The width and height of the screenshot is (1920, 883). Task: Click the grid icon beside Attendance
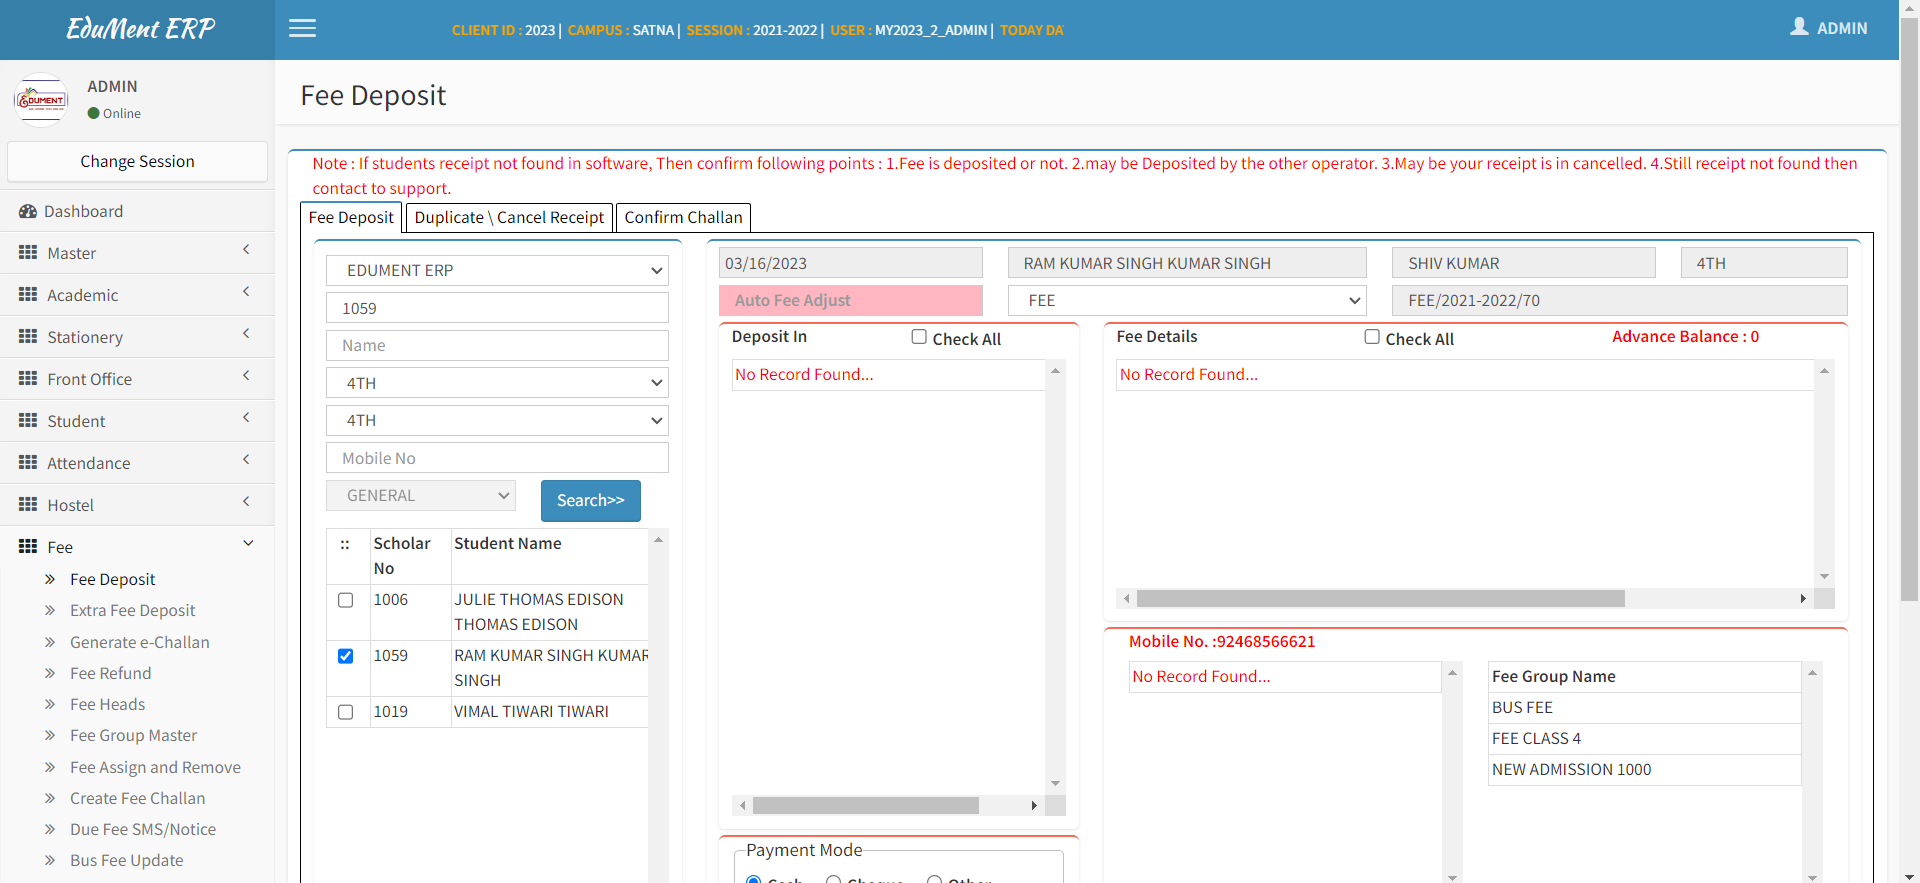(x=28, y=463)
